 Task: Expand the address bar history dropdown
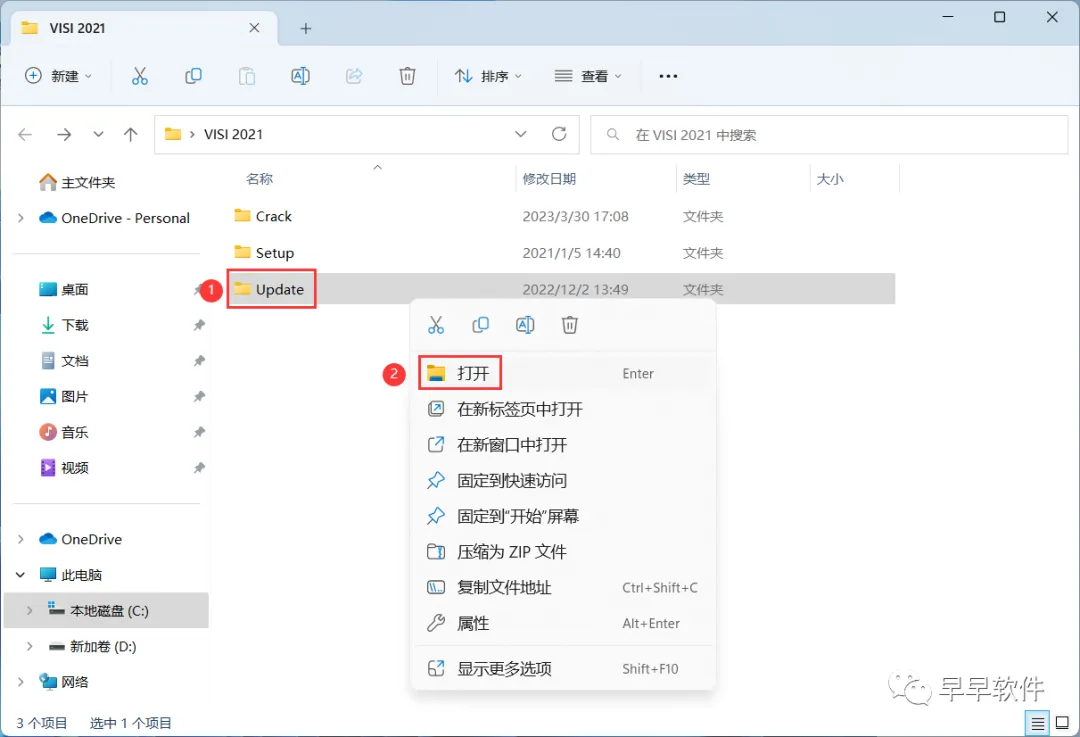pos(521,134)
